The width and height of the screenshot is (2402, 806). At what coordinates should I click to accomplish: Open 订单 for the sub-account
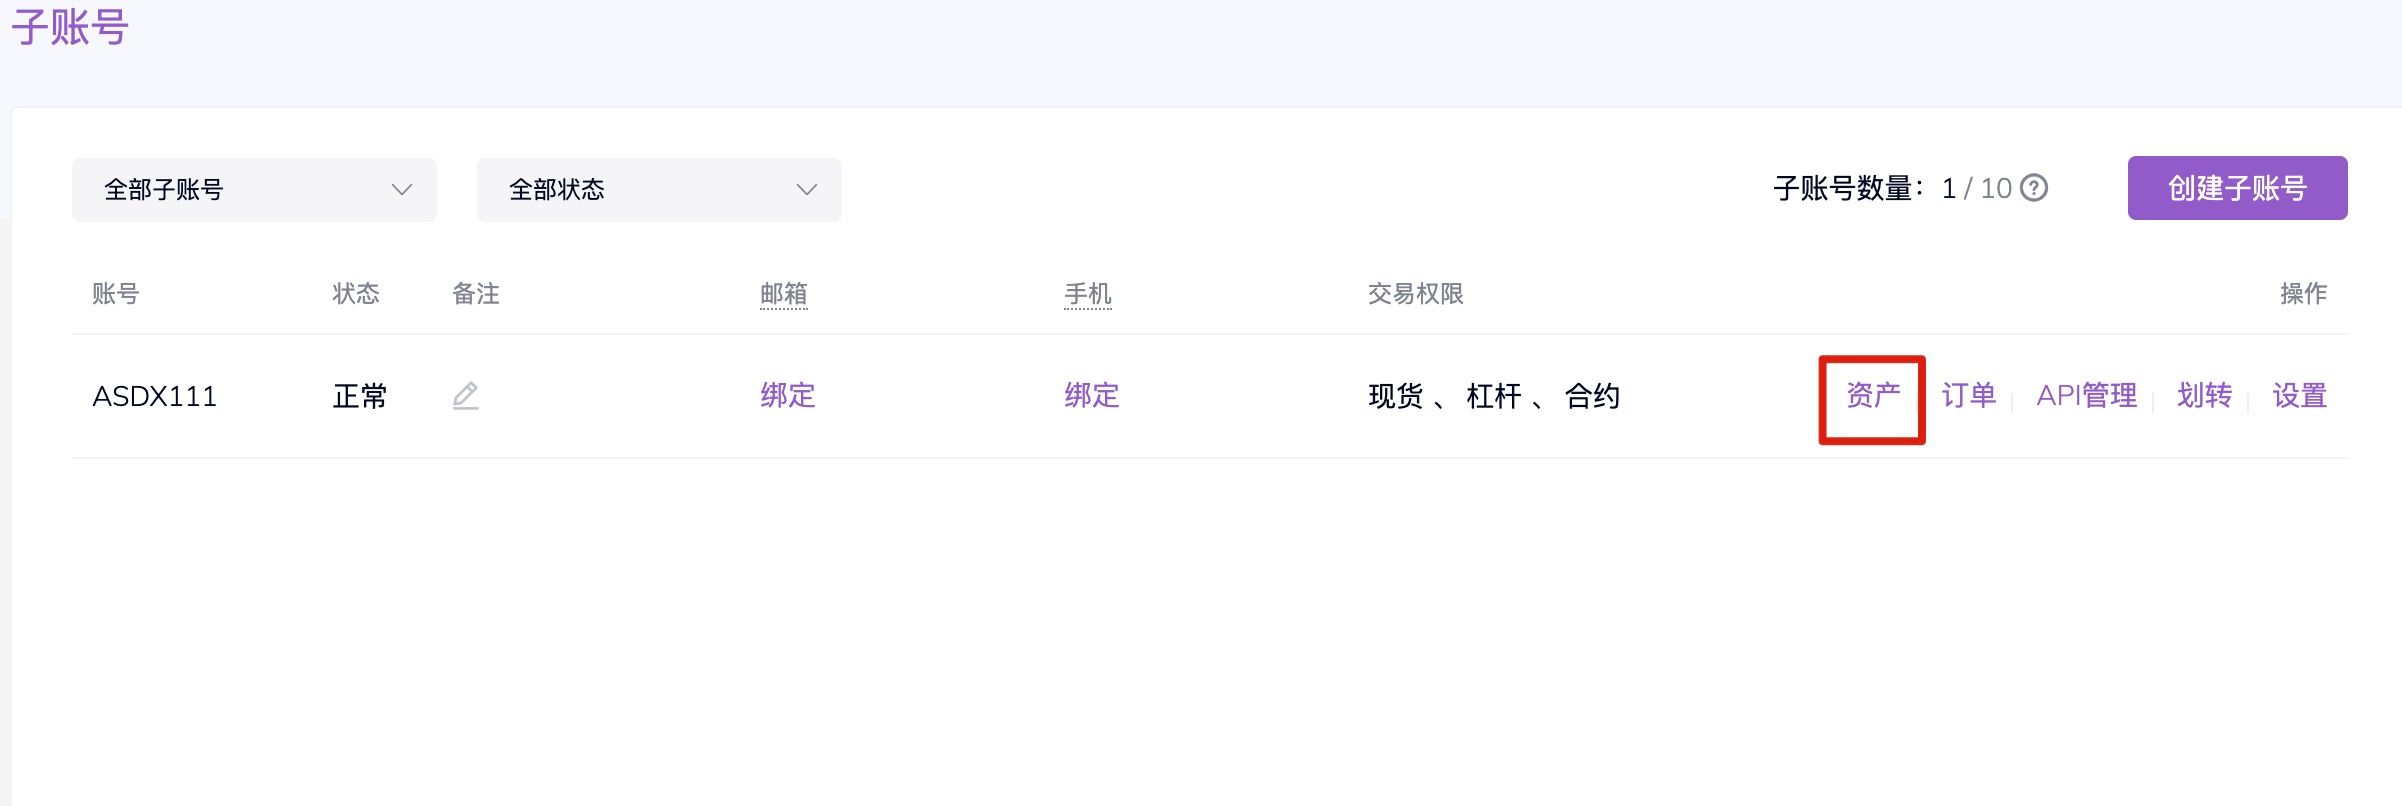click(1968, 396)
